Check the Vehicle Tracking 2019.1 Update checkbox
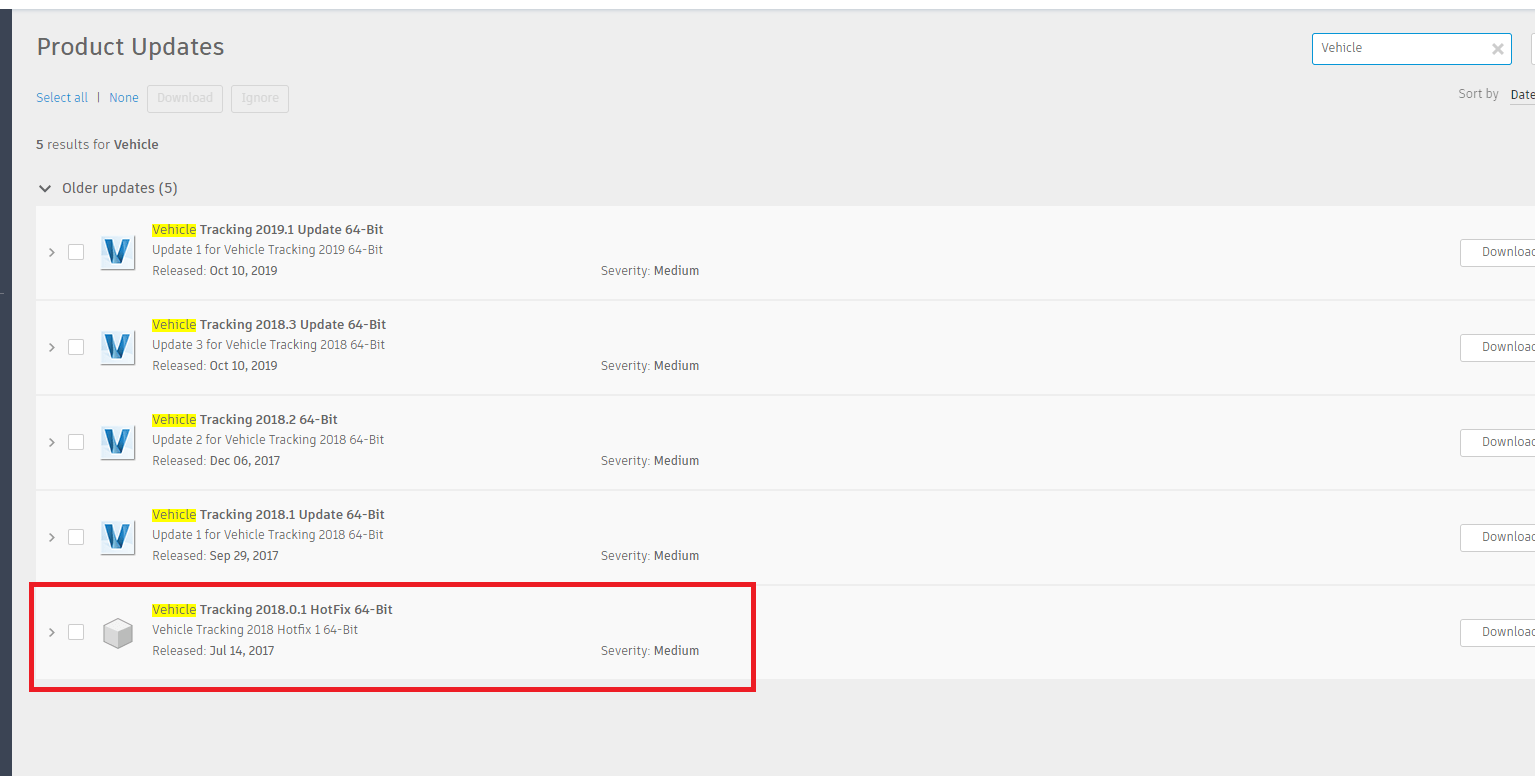Viewport: 1535px width, 776px height. point(76,252)
